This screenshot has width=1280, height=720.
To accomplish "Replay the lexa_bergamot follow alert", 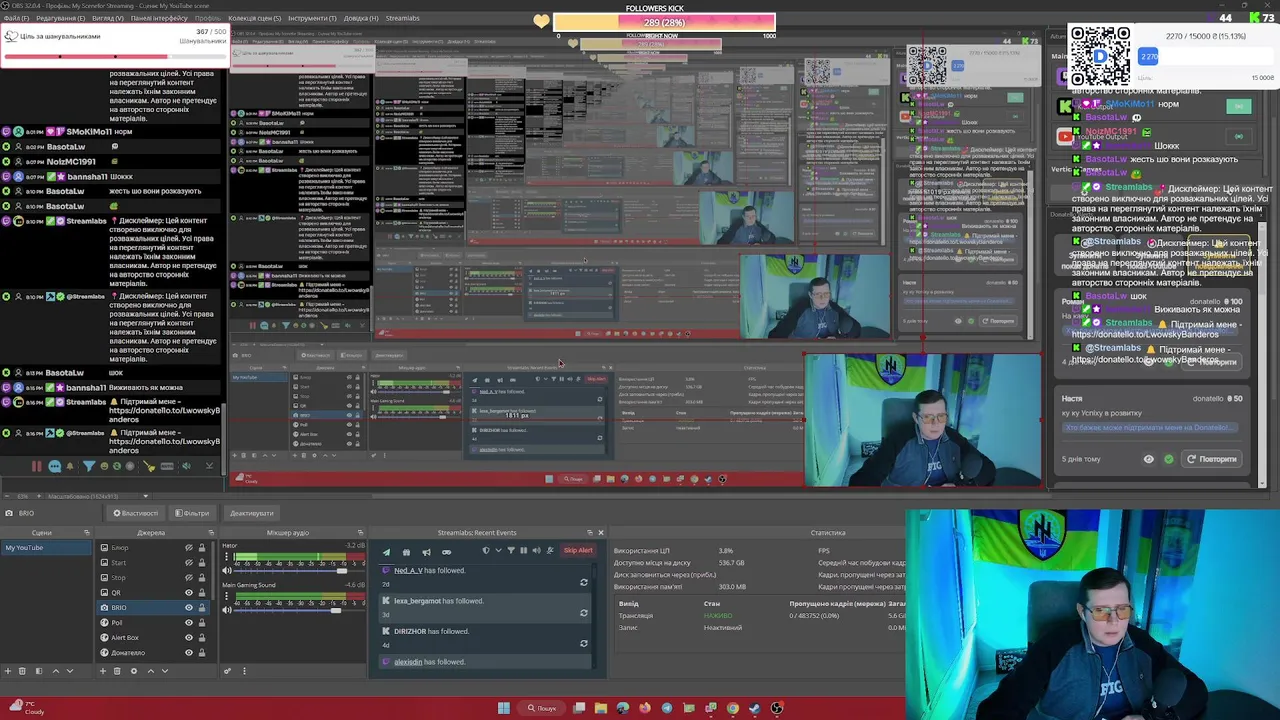I will click(584, 613).
